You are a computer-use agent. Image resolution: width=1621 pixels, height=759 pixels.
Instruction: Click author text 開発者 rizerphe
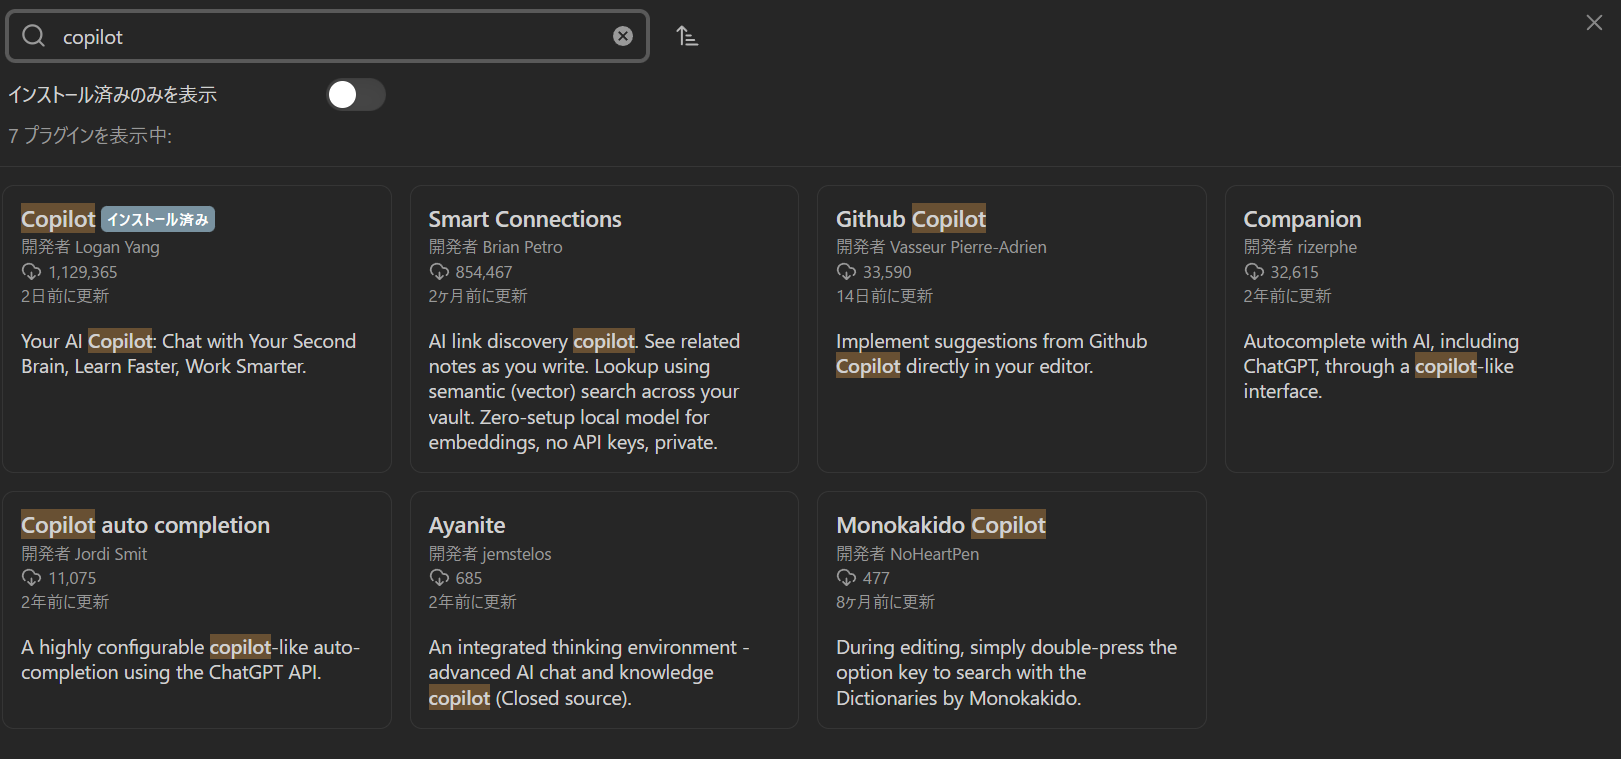(x=1300, y=247)
